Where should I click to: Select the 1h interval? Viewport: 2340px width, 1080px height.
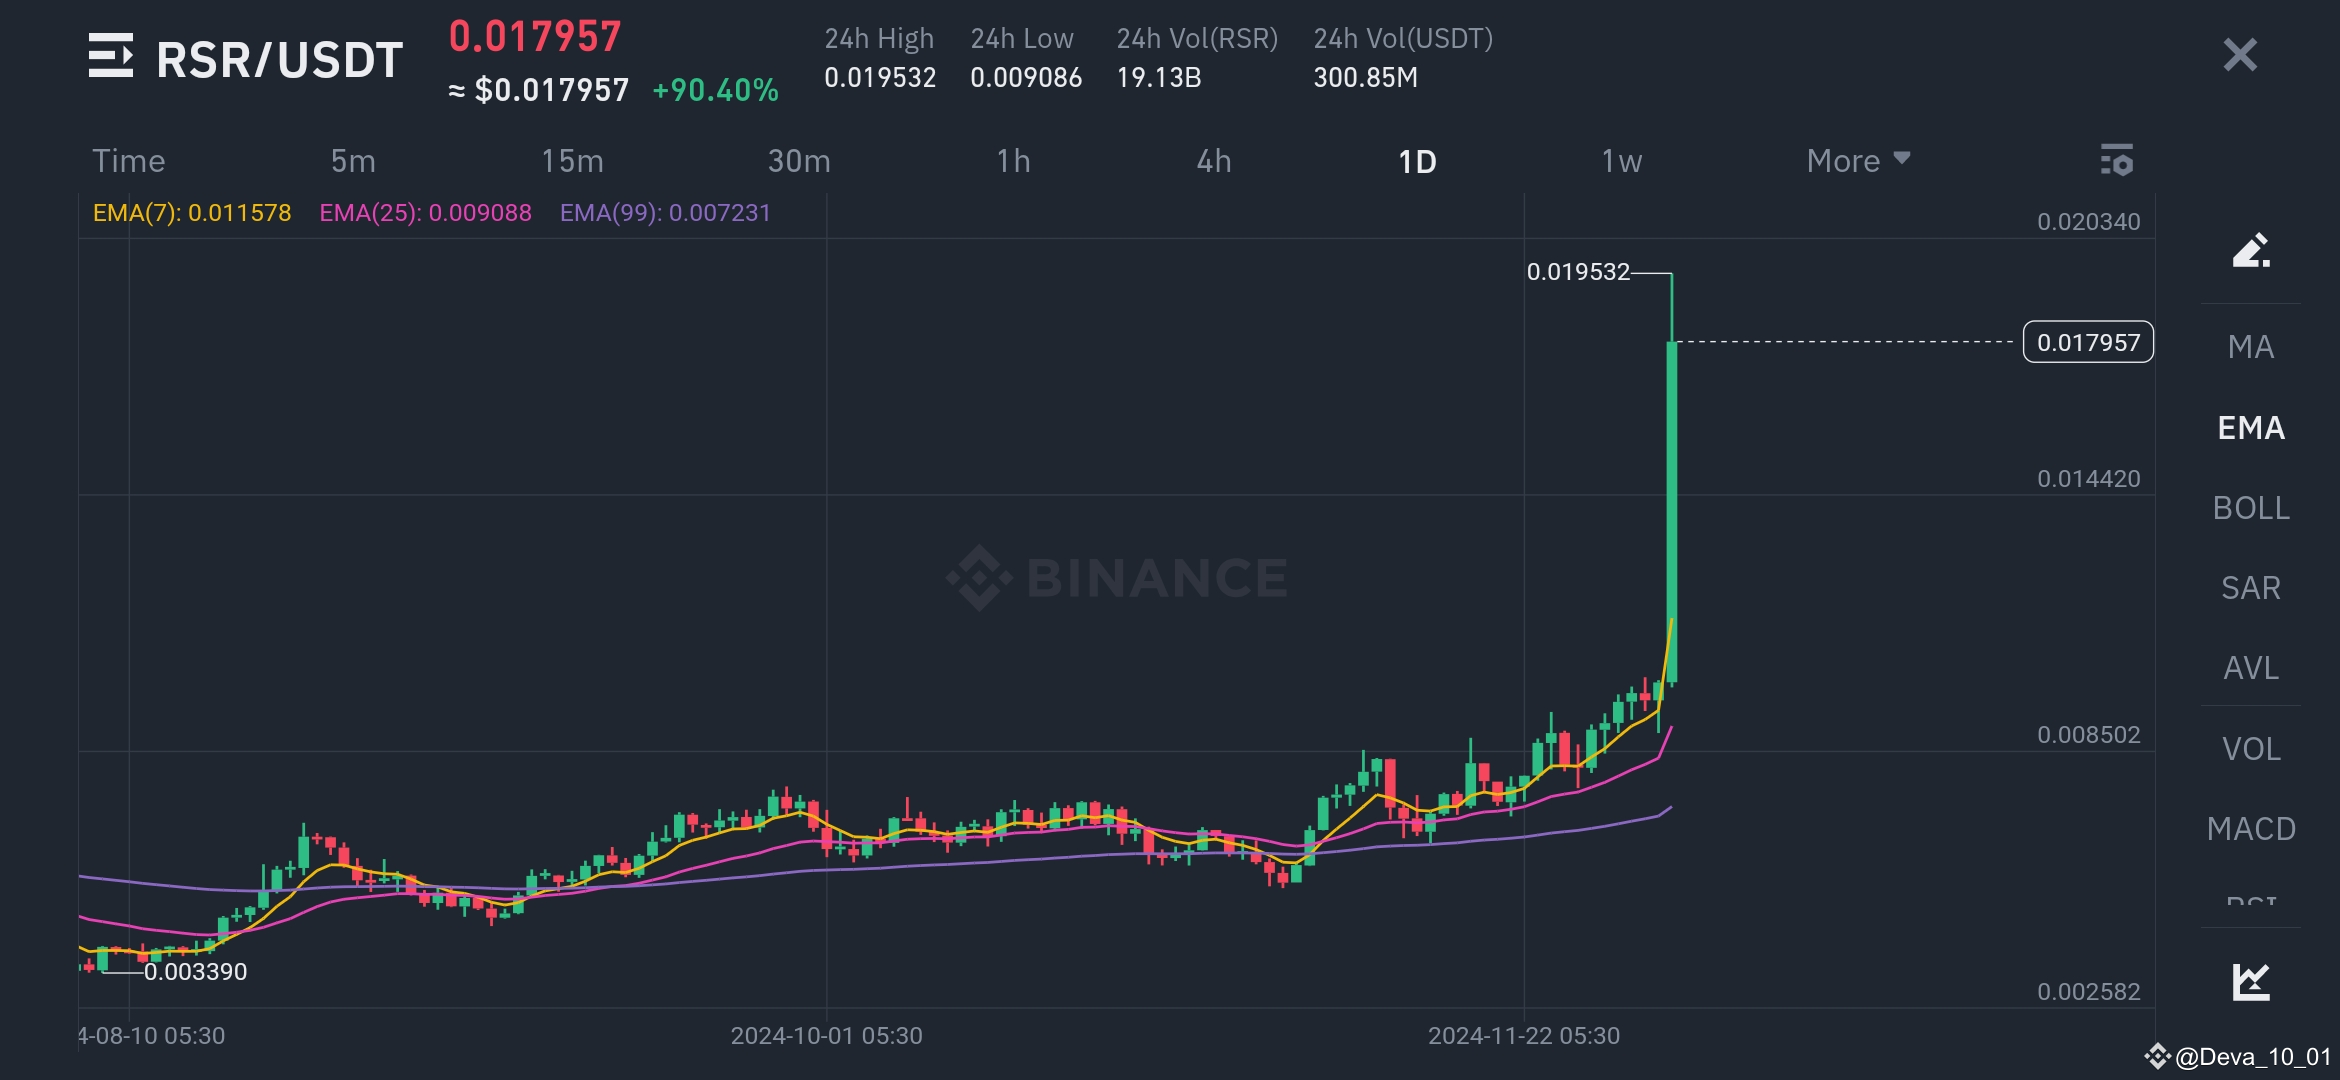pyautogui.click(x=1013, y=161)
